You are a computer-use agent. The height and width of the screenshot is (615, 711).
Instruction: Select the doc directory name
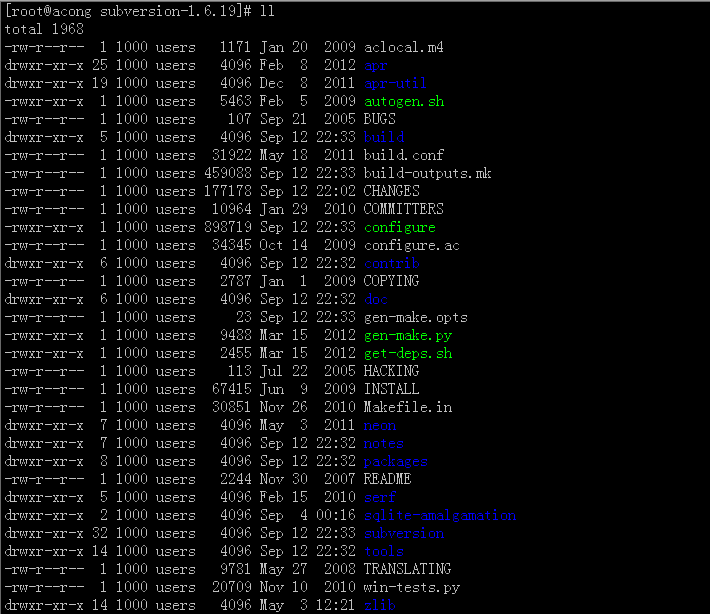tap(375, 299)
